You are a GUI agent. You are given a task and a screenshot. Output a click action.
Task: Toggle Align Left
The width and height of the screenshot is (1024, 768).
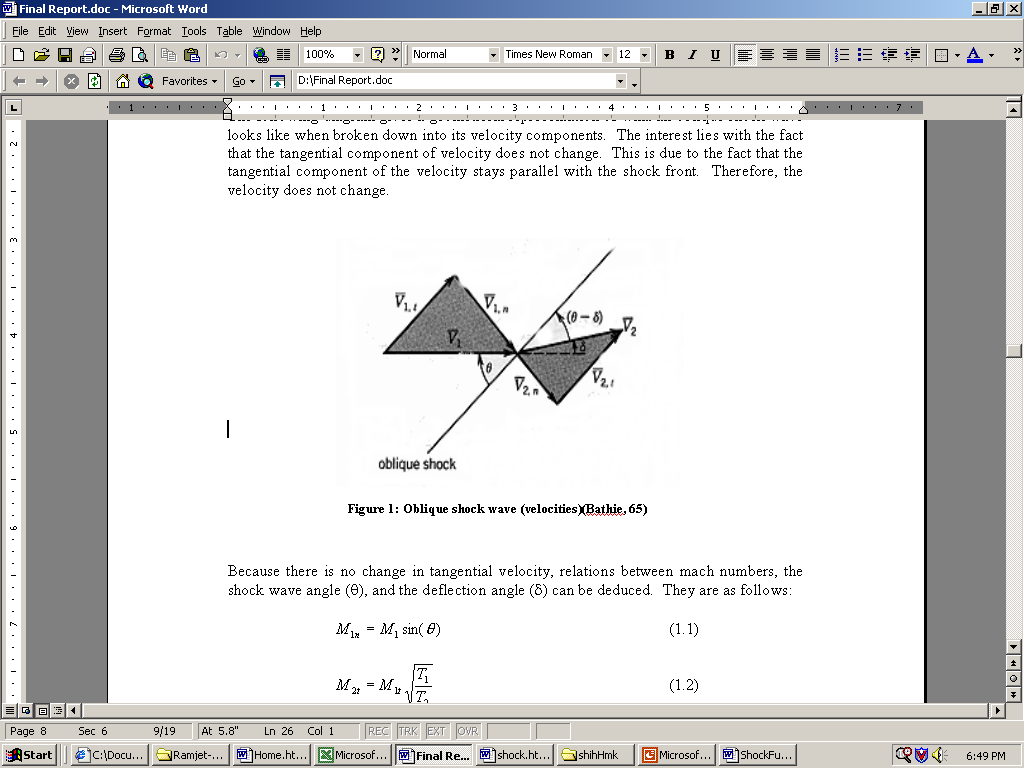(744, 55)
